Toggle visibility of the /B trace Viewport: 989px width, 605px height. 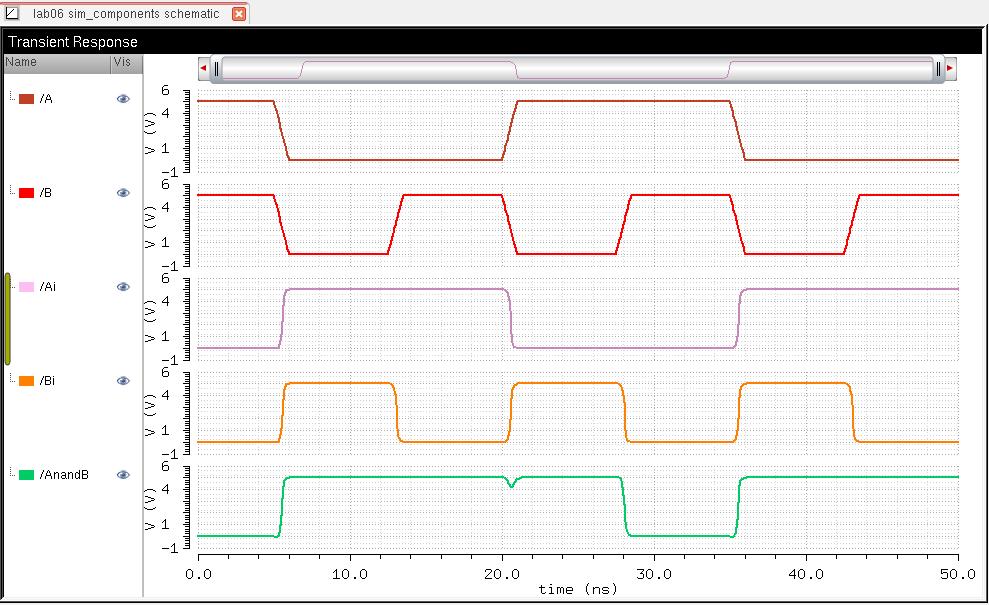point(123,193)
